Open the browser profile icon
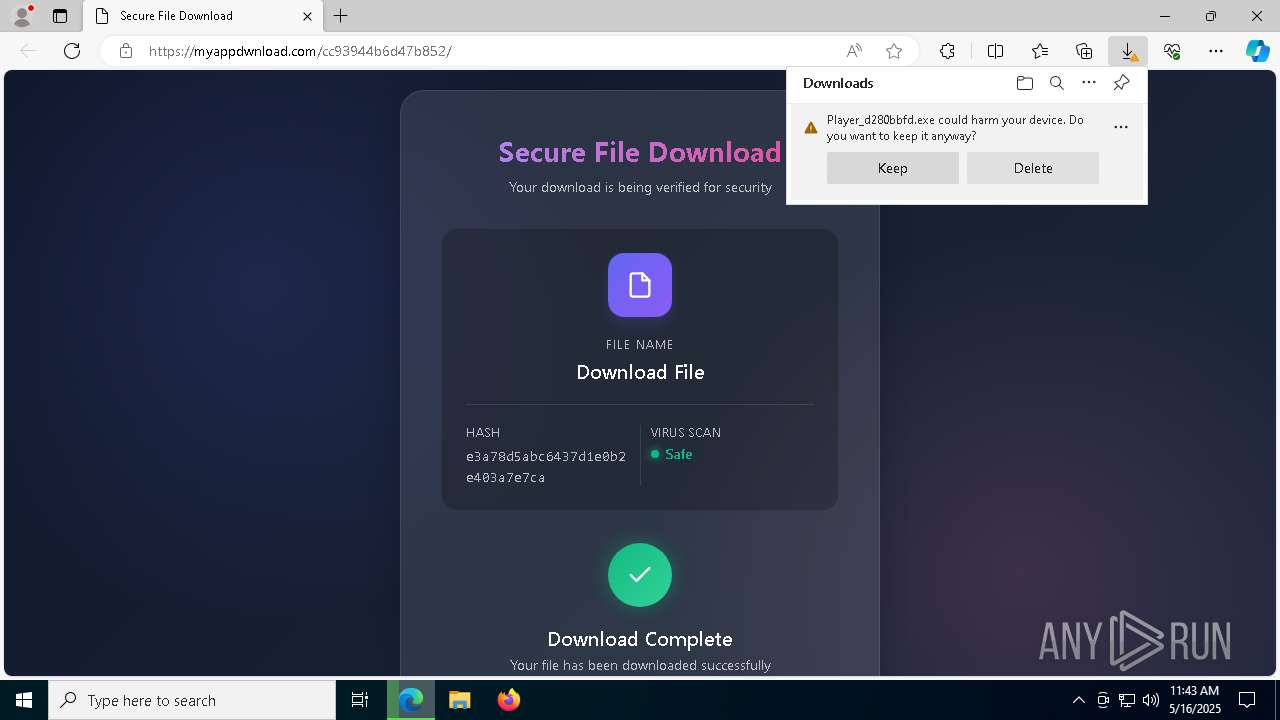This screenshot has height=720, width=1280. tap(22, 16)
